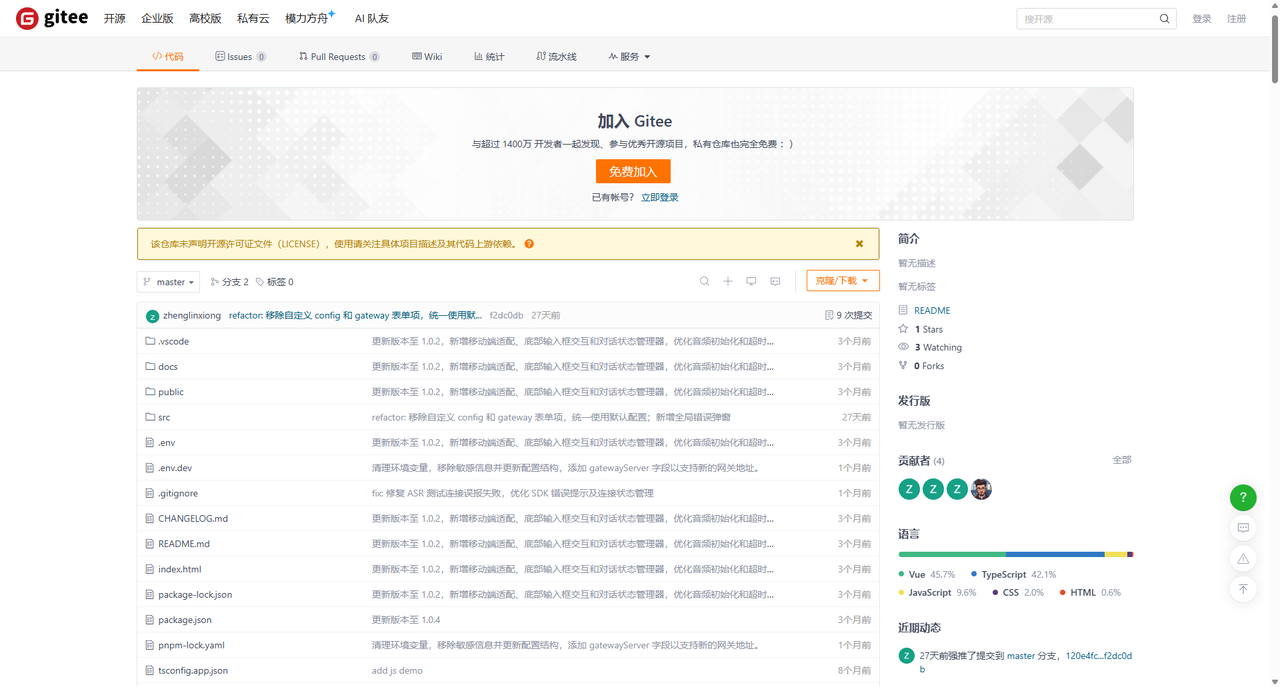1280x687 pixels.
Task: Open CHANGELOG.md file
Action: (x=193, y=518)
